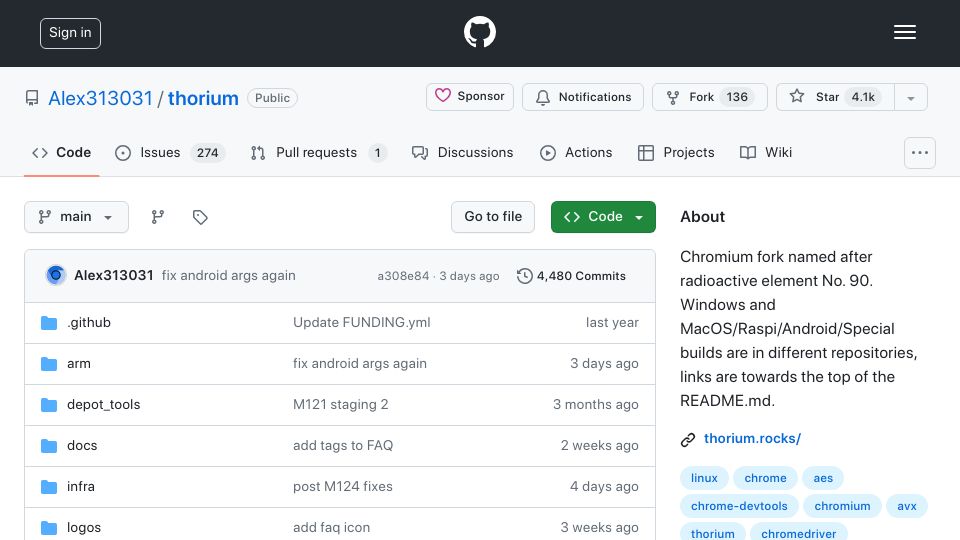Show more tabs with ellipsis button
960x540 pixels.
920,152
